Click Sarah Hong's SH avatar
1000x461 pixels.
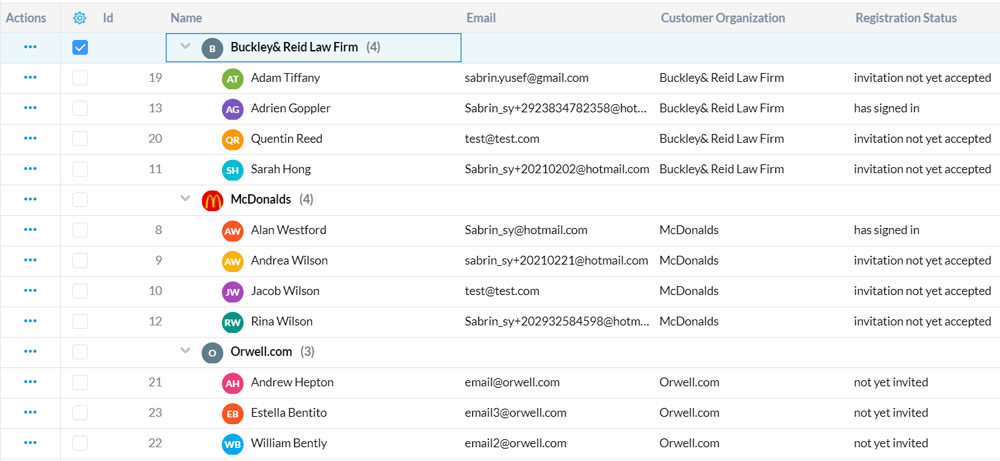(x=232, y=170)
